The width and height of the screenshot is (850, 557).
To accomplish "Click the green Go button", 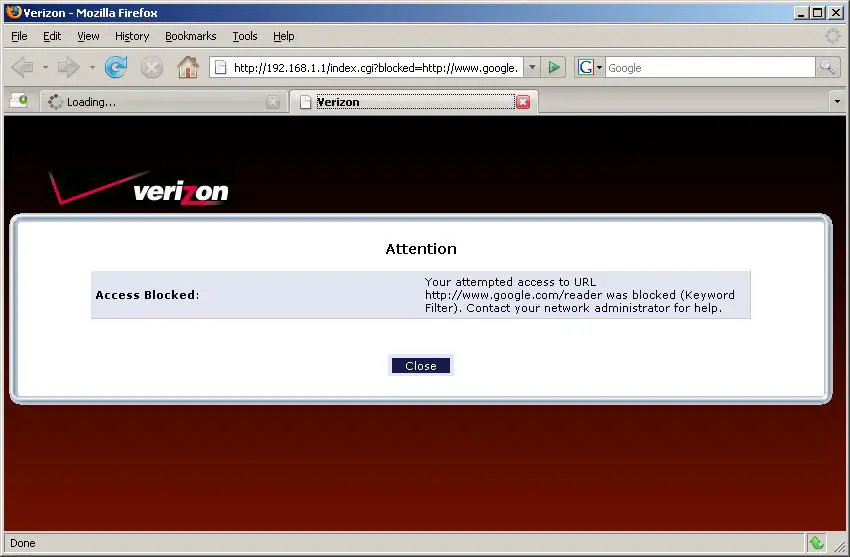I will (x=554, y=68).
